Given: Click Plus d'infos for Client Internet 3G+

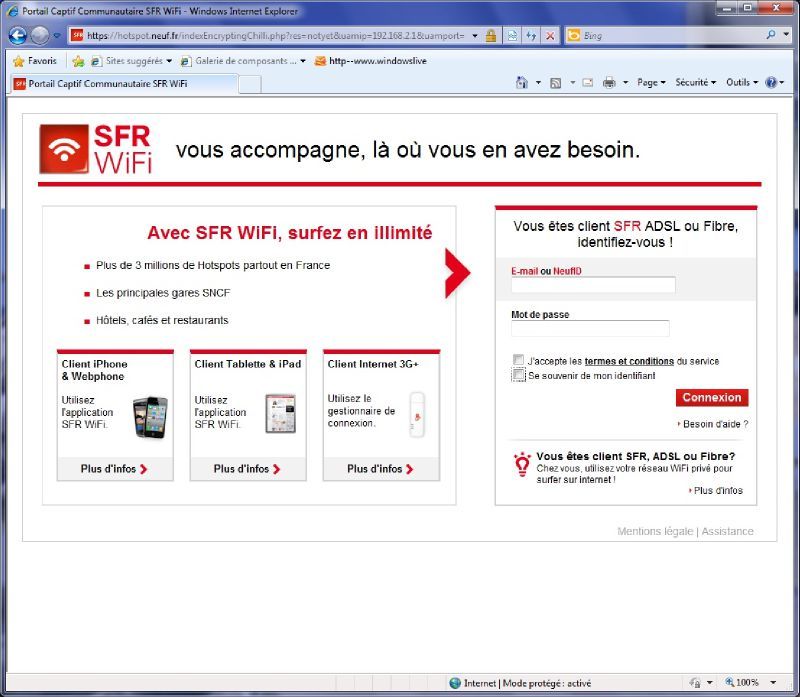Looking at the screenshot, I should 381,469.
